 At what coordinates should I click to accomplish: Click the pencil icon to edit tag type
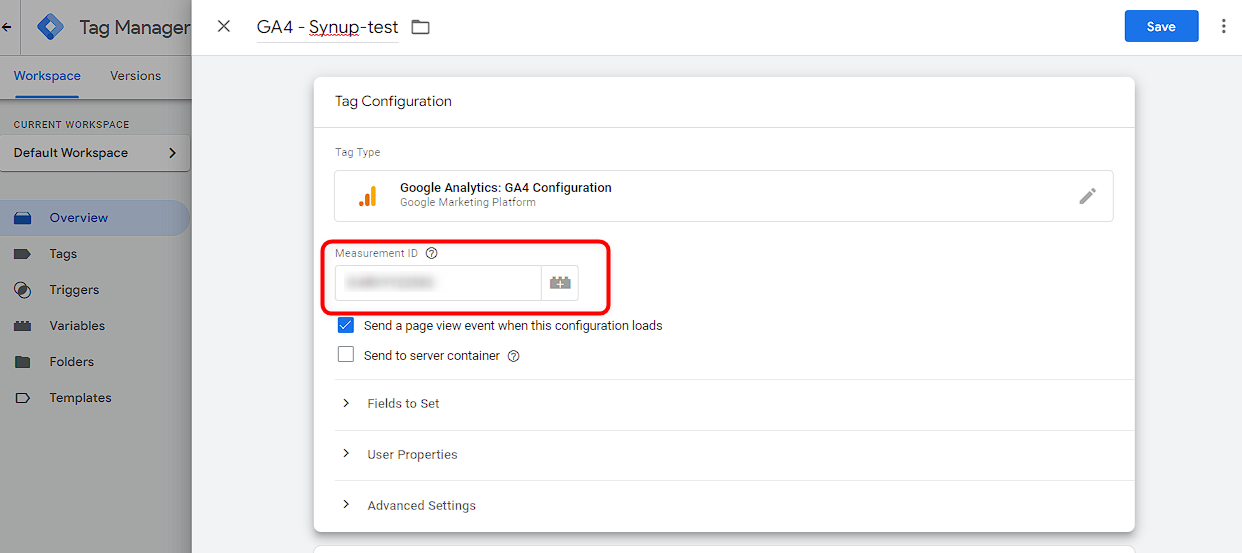[1087, 196]
